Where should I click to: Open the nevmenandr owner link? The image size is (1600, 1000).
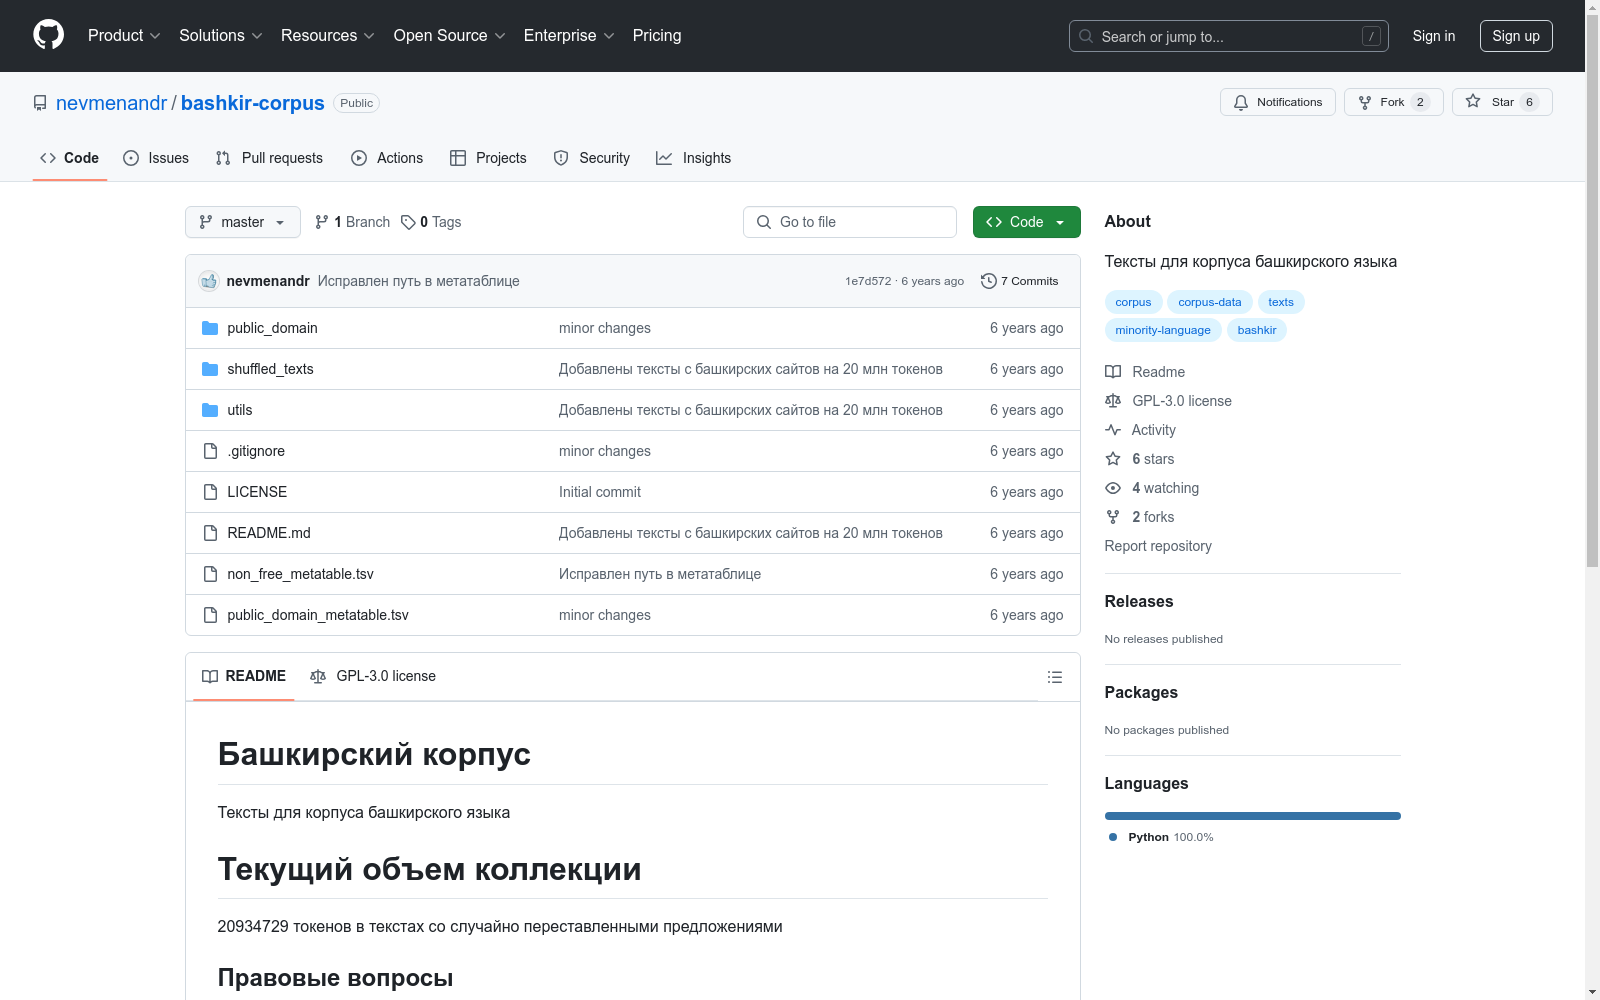click(x=111, y=103)
